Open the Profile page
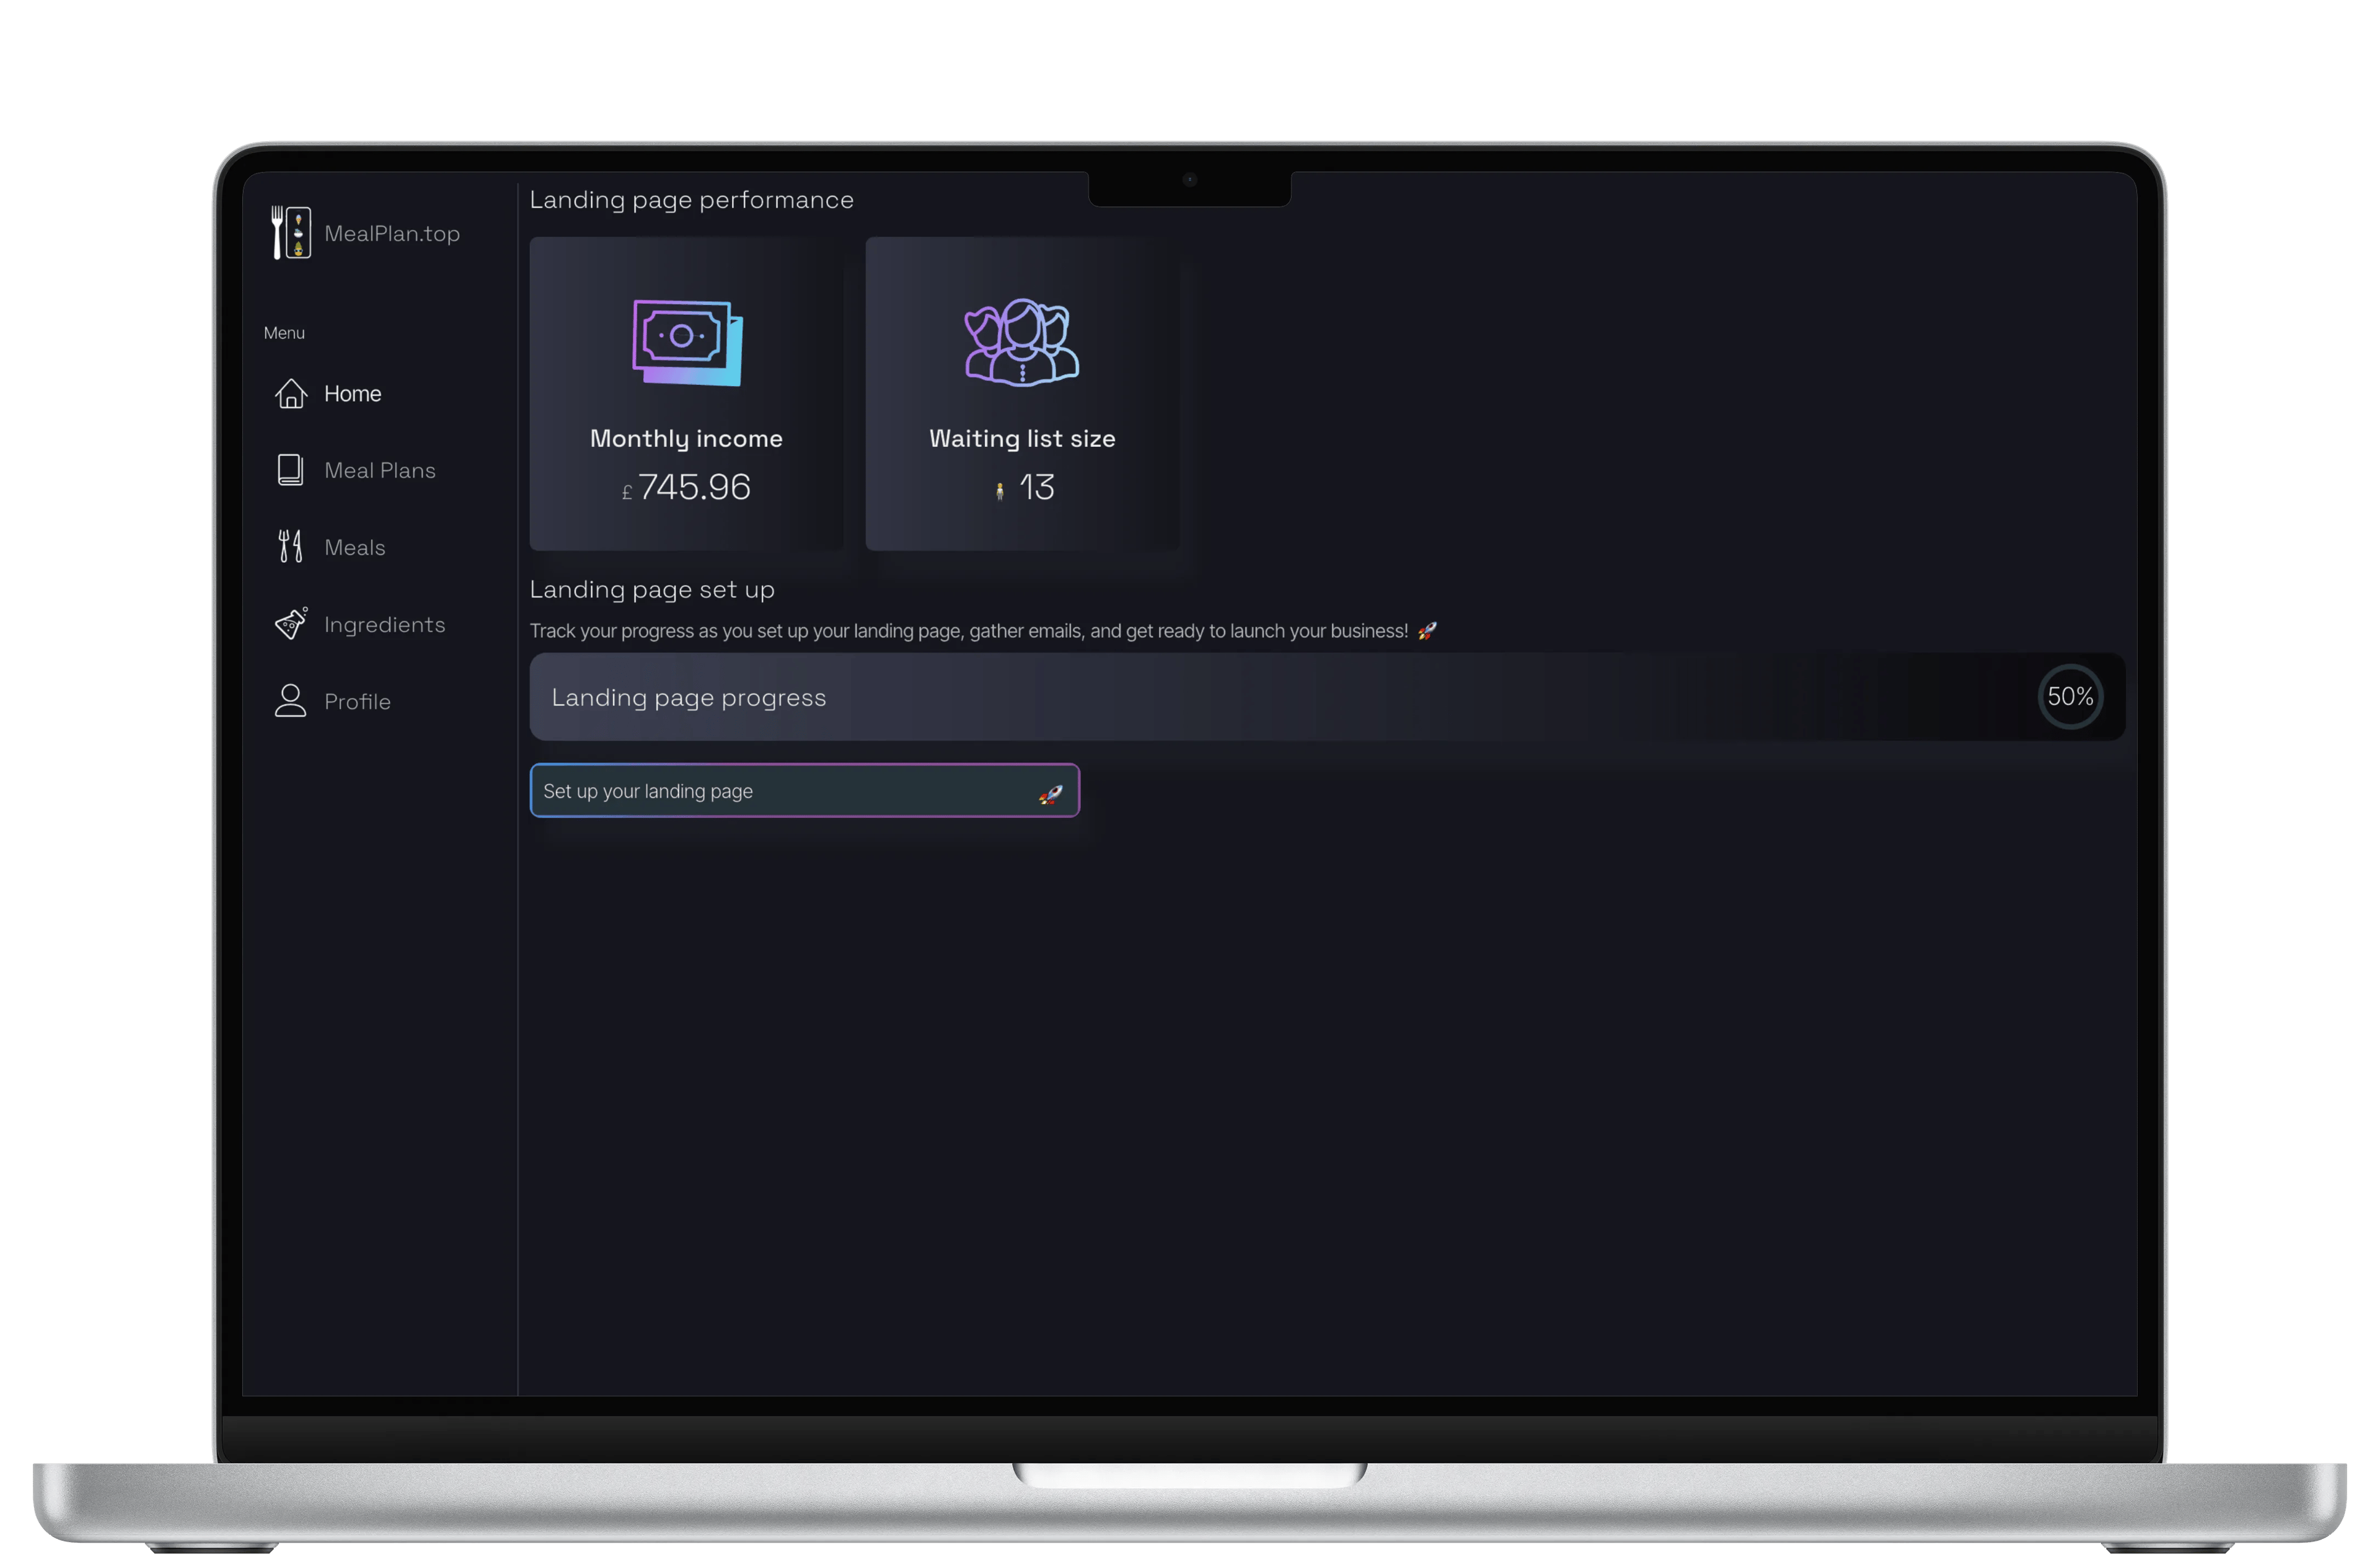The height and width of the screenshot is (1568, 2380). 357,702
